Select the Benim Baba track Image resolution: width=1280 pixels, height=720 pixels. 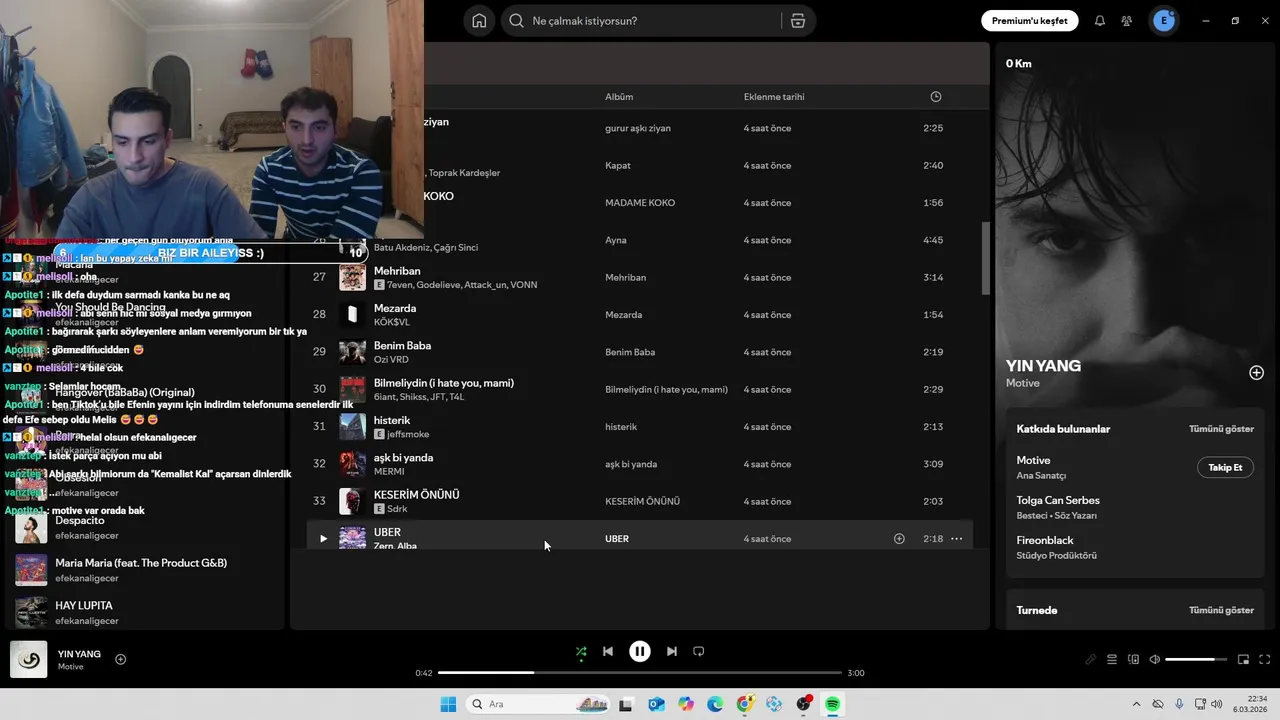640,352
